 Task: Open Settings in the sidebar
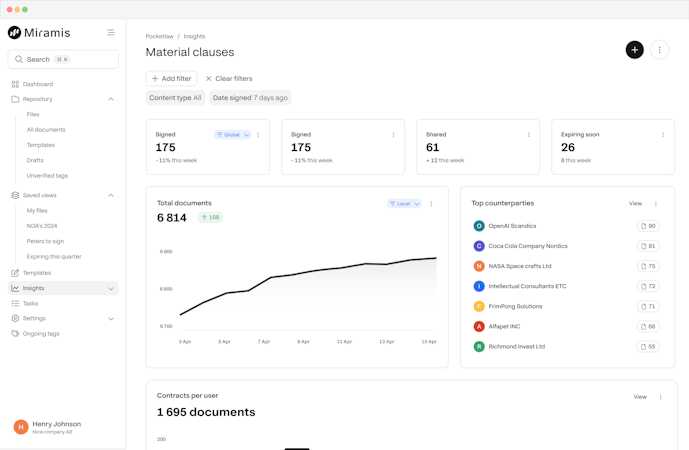click(x=34, y=319)
